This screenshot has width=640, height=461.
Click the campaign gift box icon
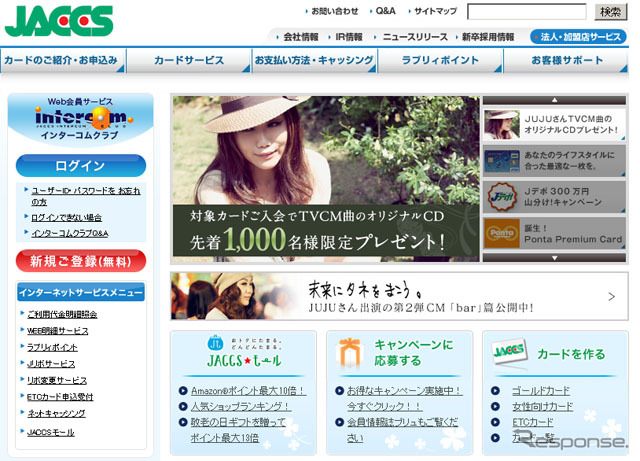click(349, 352)
